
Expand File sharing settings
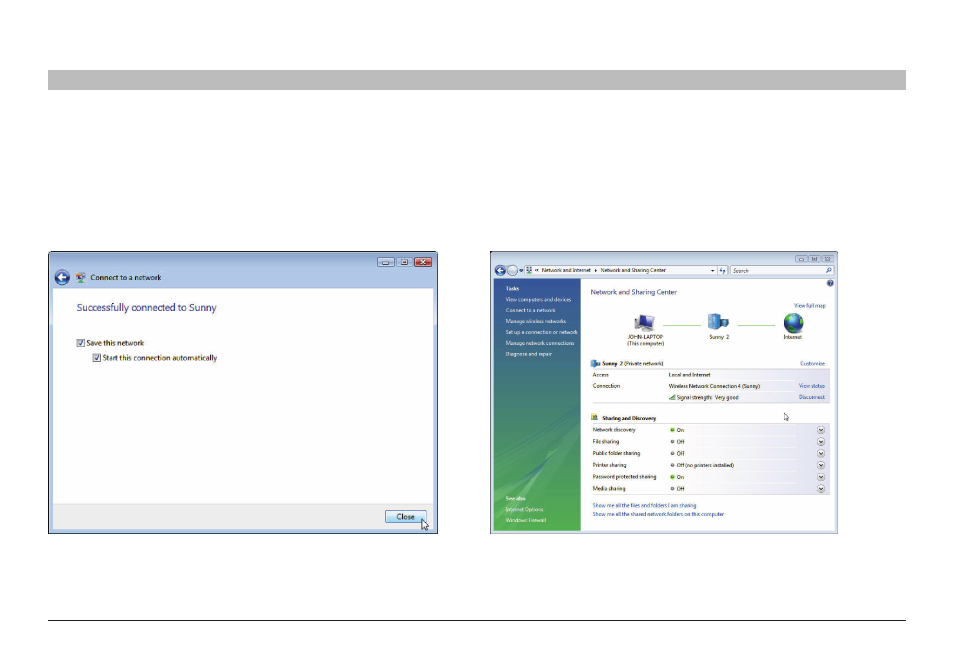pos(821,442)
